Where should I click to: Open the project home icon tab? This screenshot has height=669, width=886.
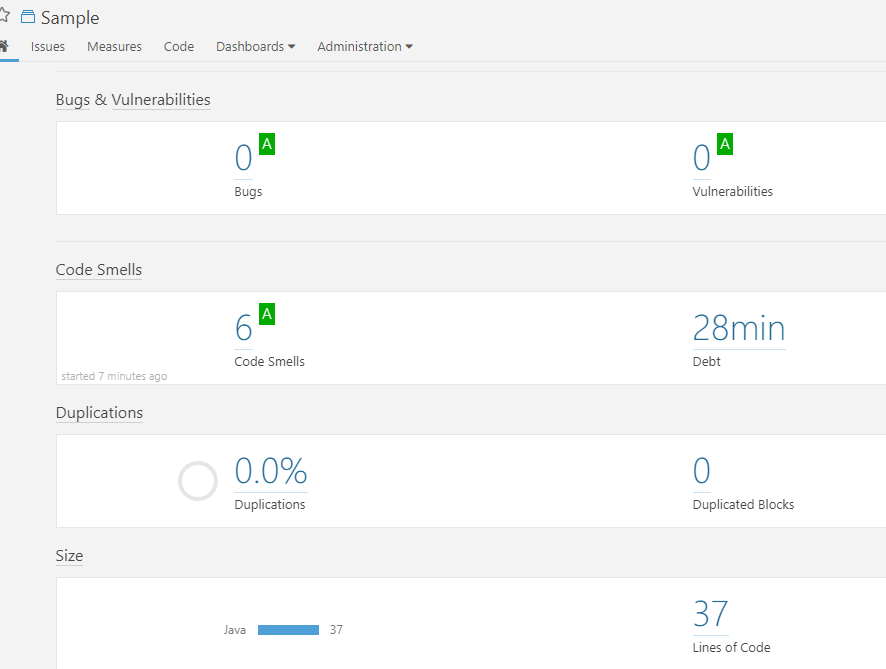(x=4, y=46)
